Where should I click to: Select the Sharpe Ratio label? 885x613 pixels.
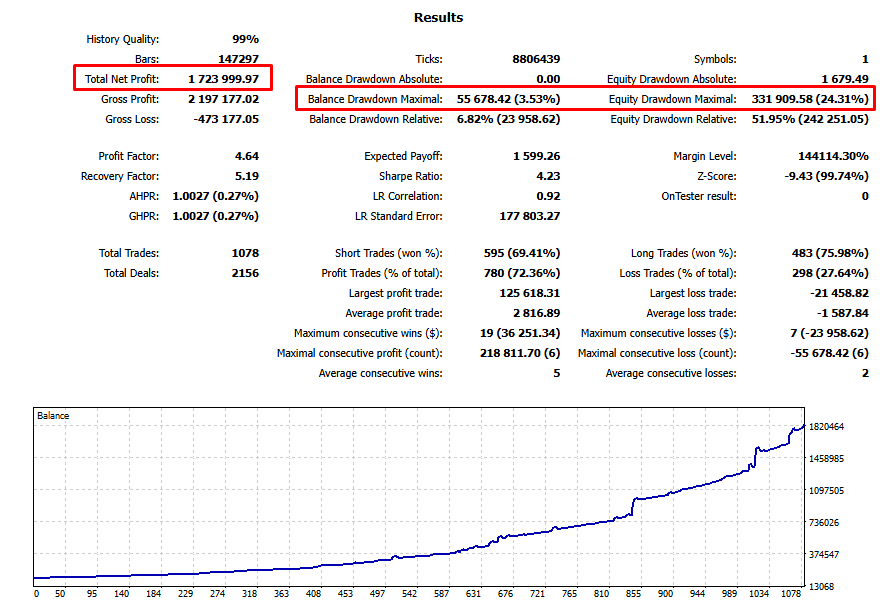pos(411,176)
